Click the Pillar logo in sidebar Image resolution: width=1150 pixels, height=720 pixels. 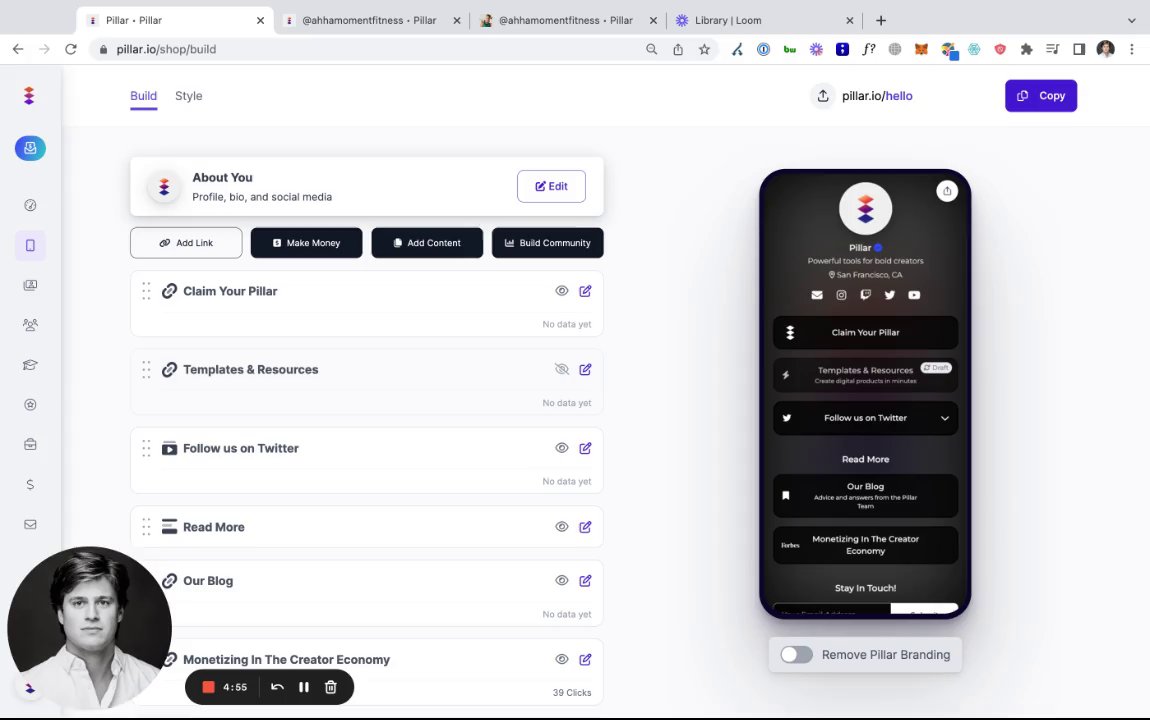tap(29, 95)
